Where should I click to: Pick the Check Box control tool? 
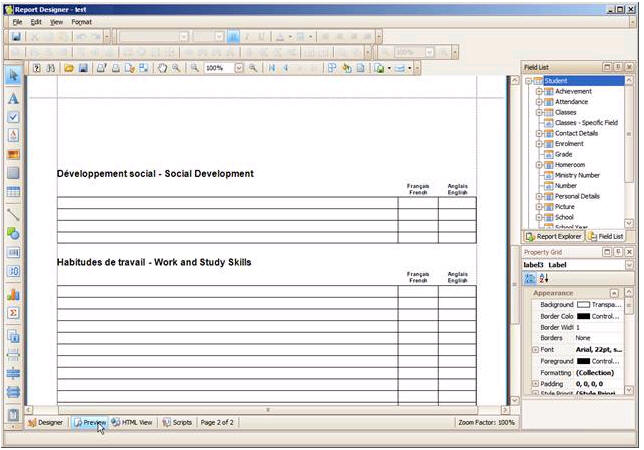(x=13, y=117)
